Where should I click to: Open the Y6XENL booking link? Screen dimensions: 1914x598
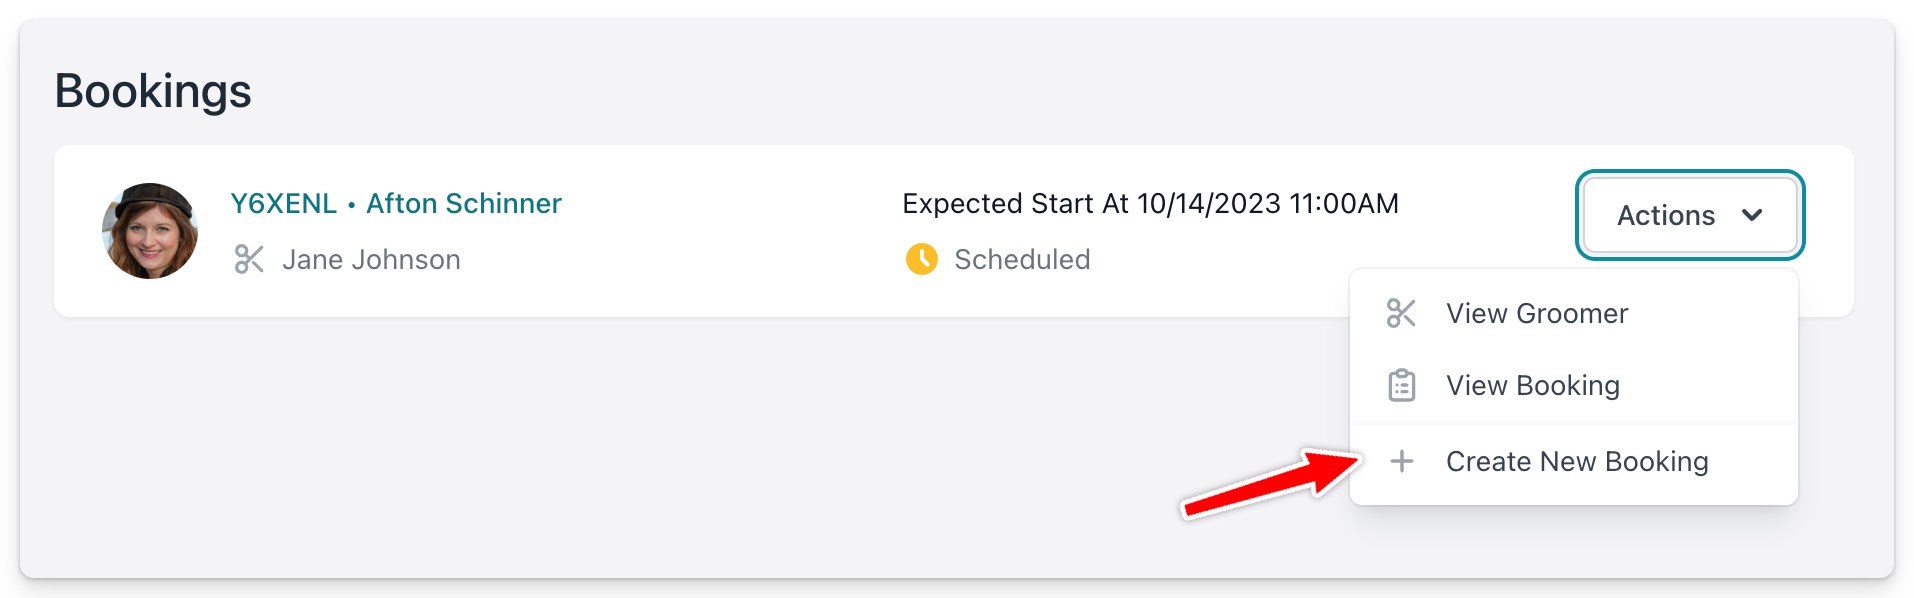(283, 203)
